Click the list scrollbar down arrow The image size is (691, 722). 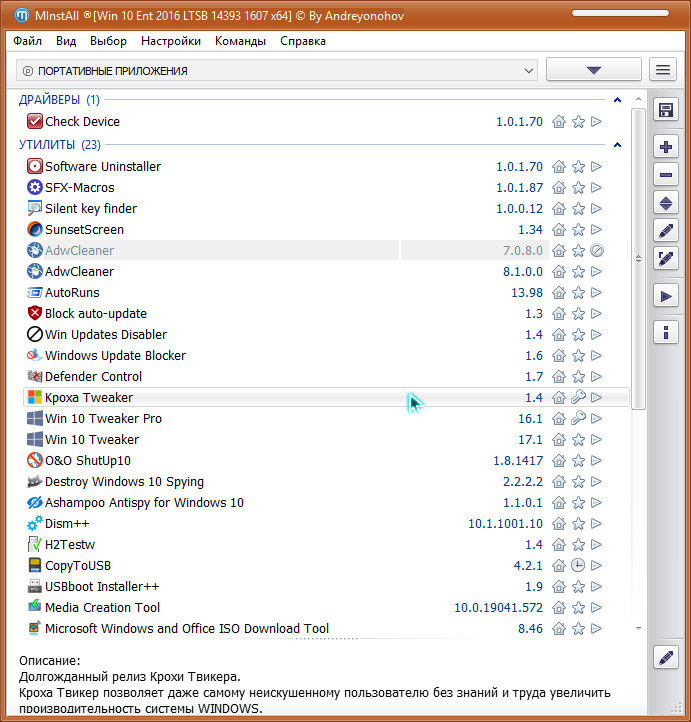(638, 629)
